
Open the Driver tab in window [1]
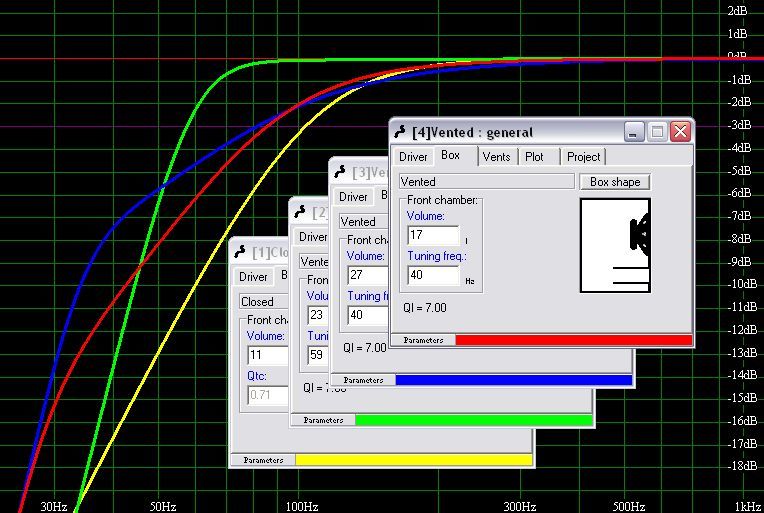pyautogui.click(x=253, y=277)
